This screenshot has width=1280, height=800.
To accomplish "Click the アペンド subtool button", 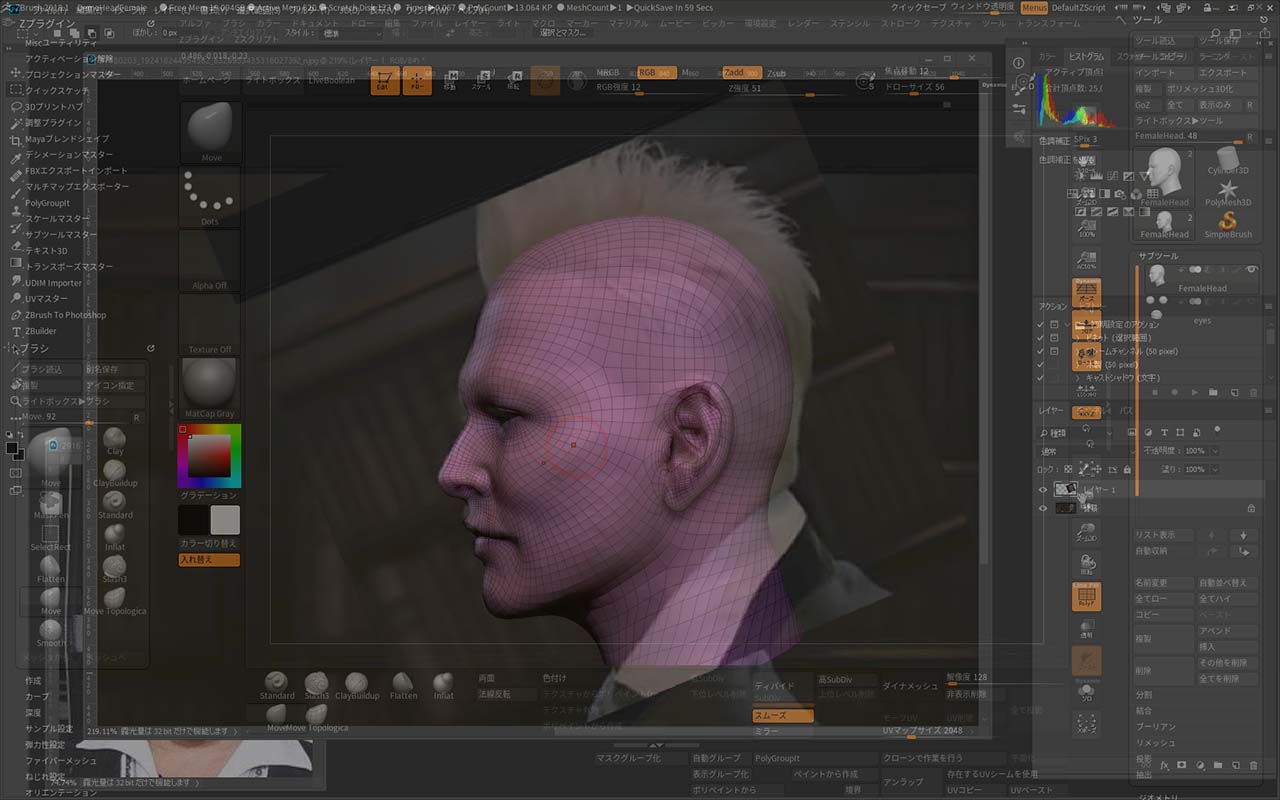I will pos(1226,631).
